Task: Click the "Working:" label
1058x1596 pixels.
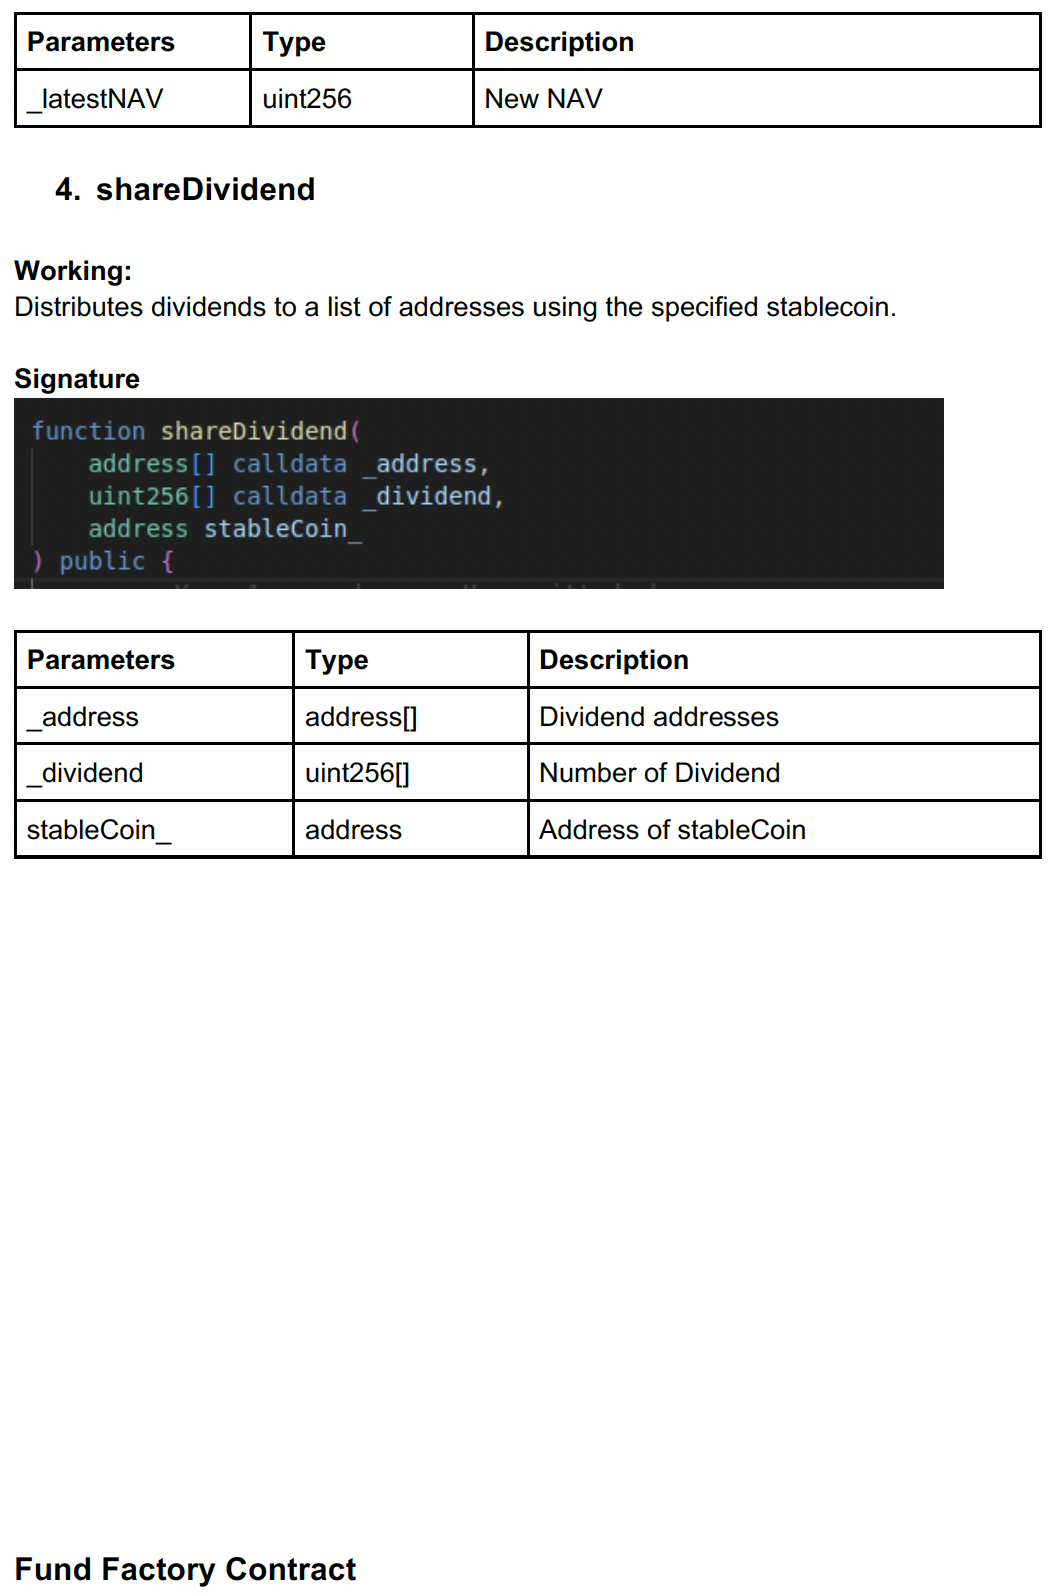Action: [x=73, y=271]
